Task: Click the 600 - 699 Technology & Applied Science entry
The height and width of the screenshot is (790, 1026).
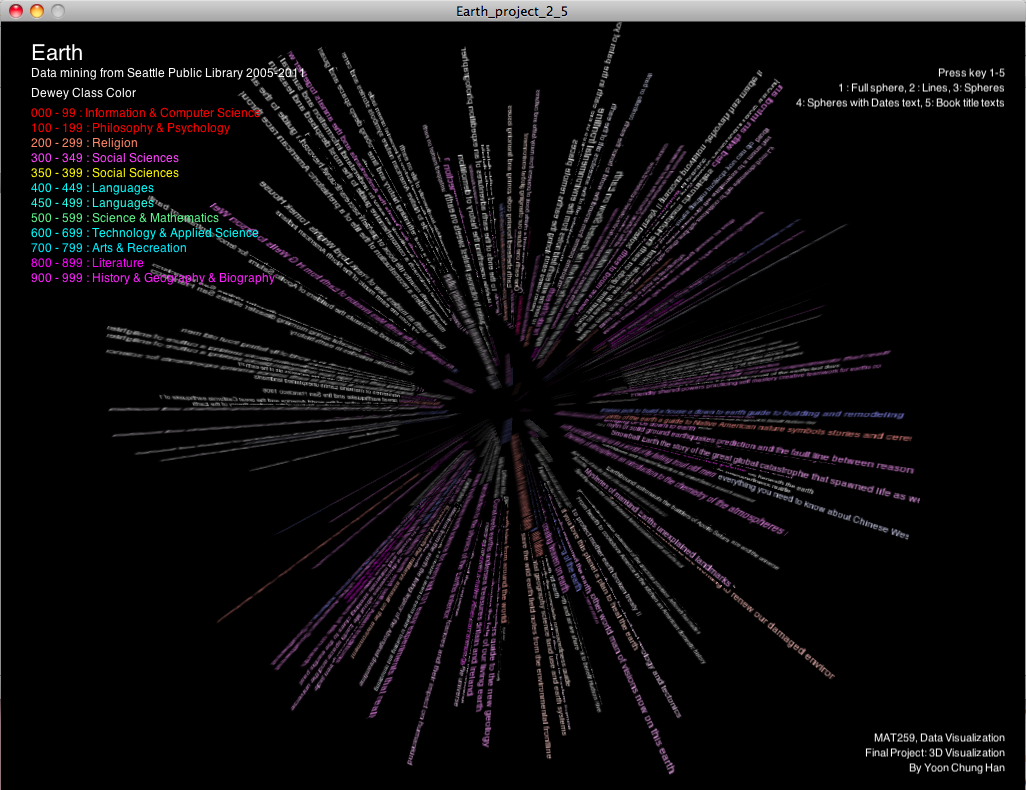Action: 145,233
